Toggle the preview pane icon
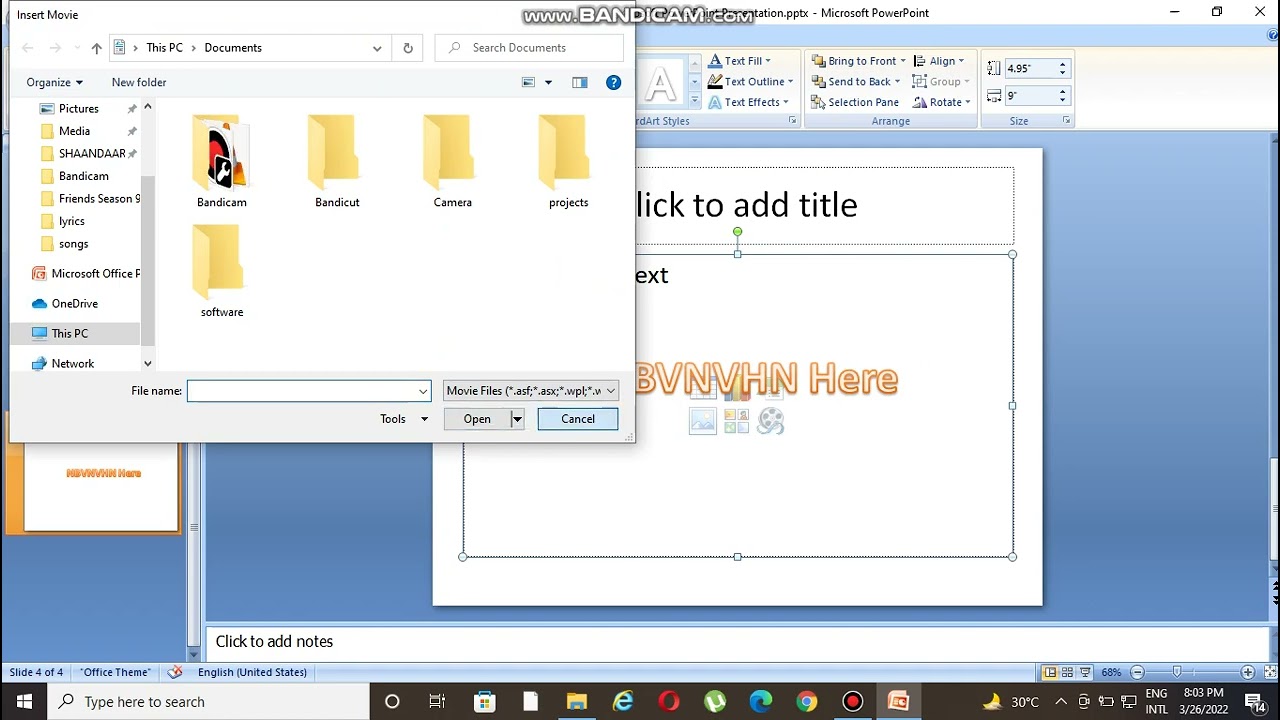The image size is (1280, 720). point(579,82)
